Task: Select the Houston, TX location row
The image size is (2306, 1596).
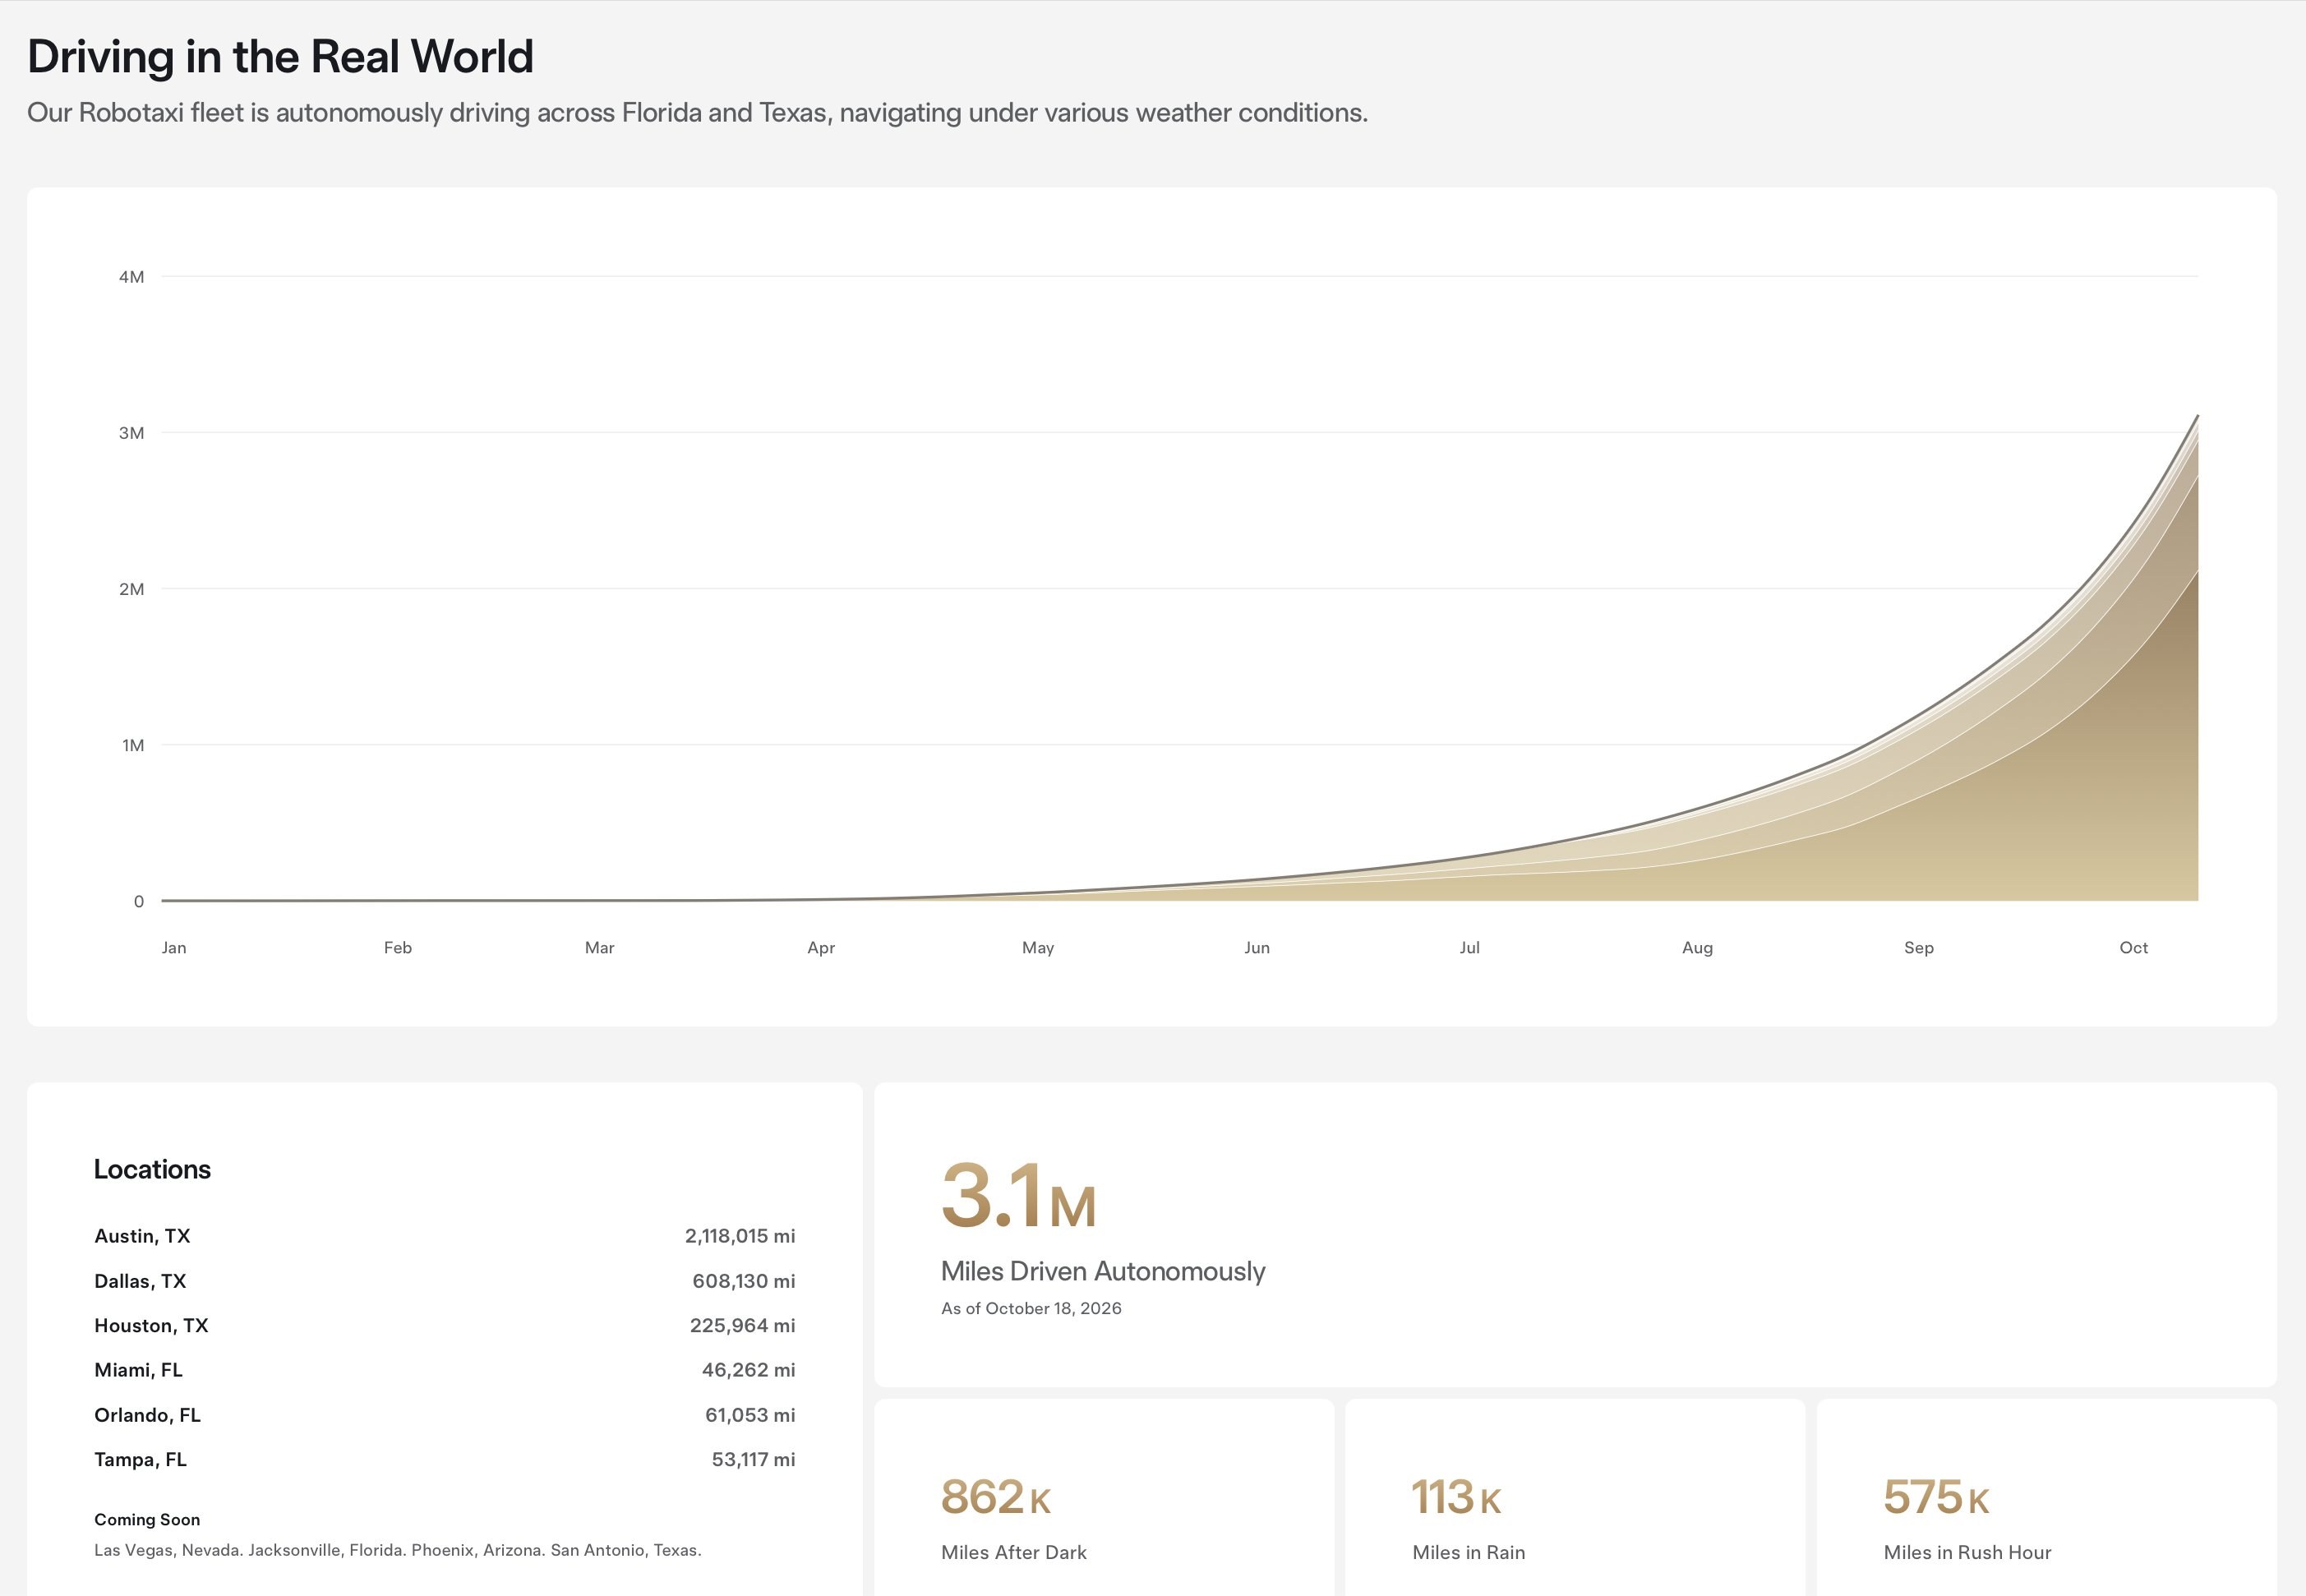Action: [445, 1325]
